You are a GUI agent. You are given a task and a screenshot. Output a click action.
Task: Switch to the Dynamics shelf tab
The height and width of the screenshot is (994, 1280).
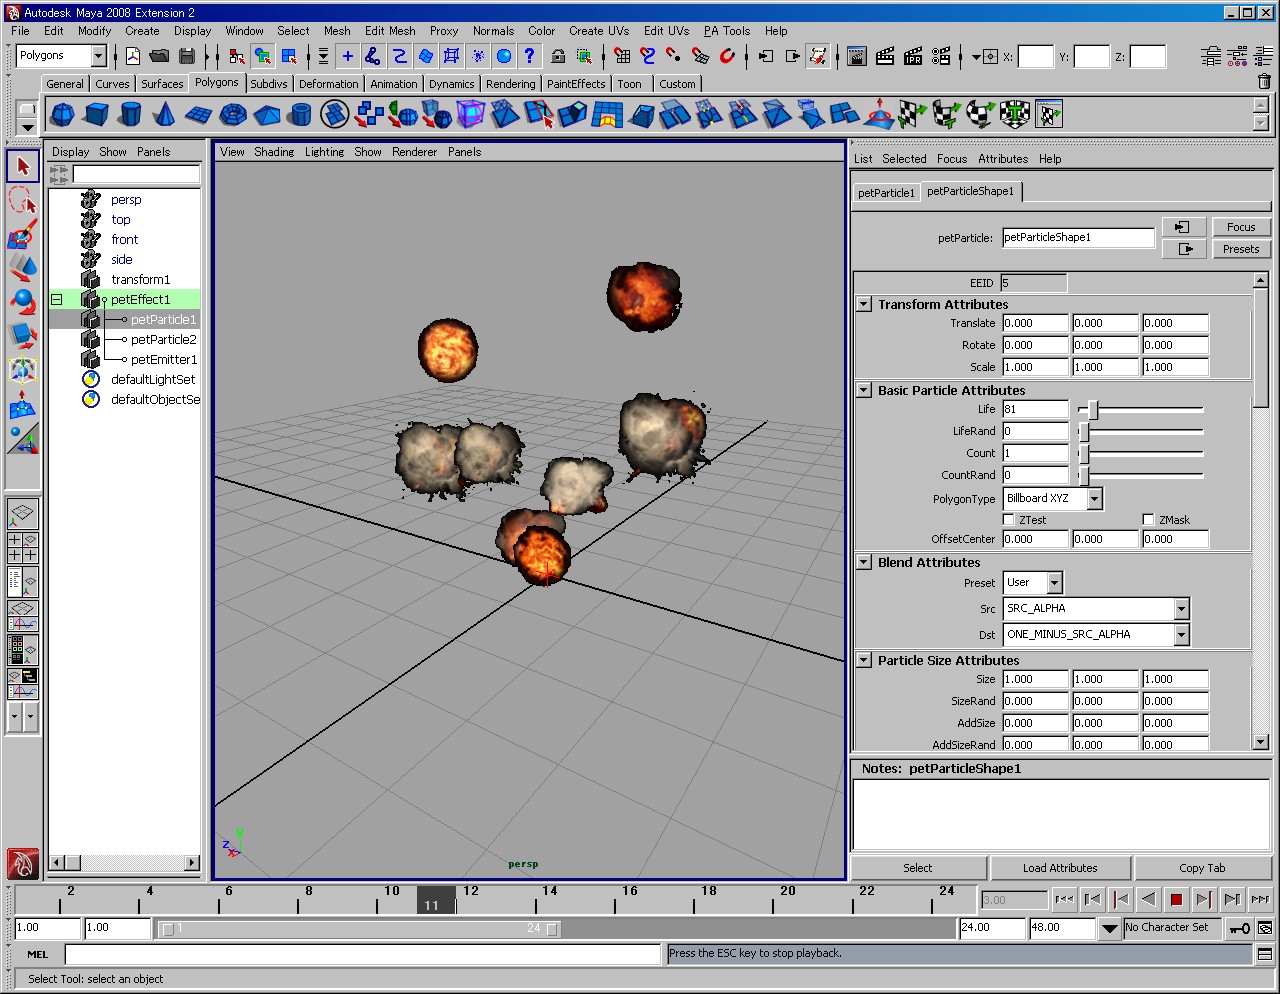(x=451, y=84)
